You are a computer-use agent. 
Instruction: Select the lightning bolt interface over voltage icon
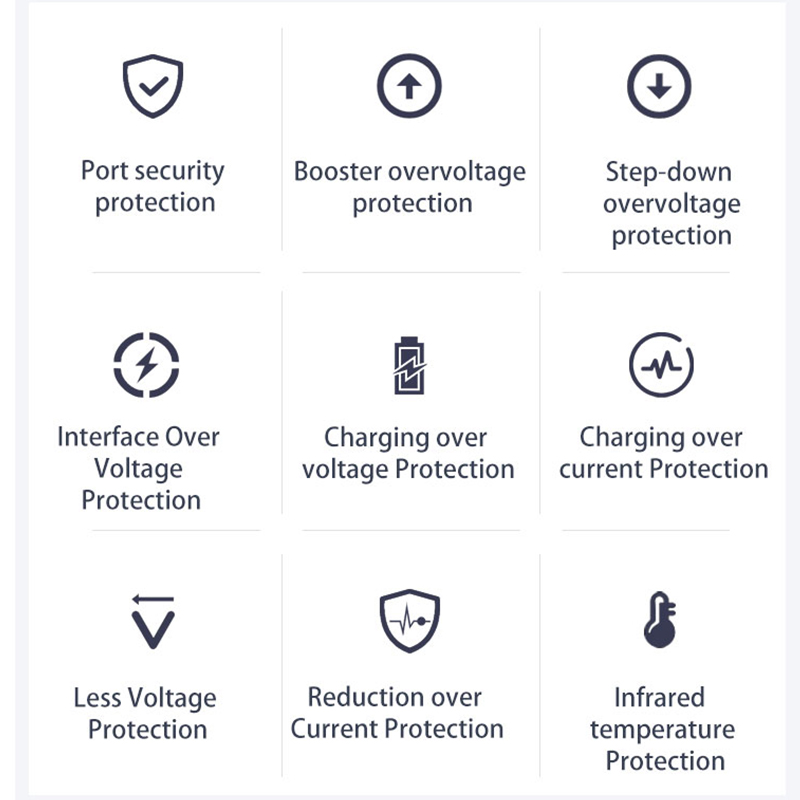click(146, 364)
